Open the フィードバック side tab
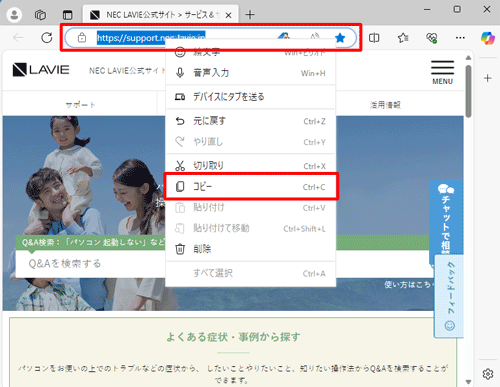Screen dimensions: 500x387 pos(449,296)
